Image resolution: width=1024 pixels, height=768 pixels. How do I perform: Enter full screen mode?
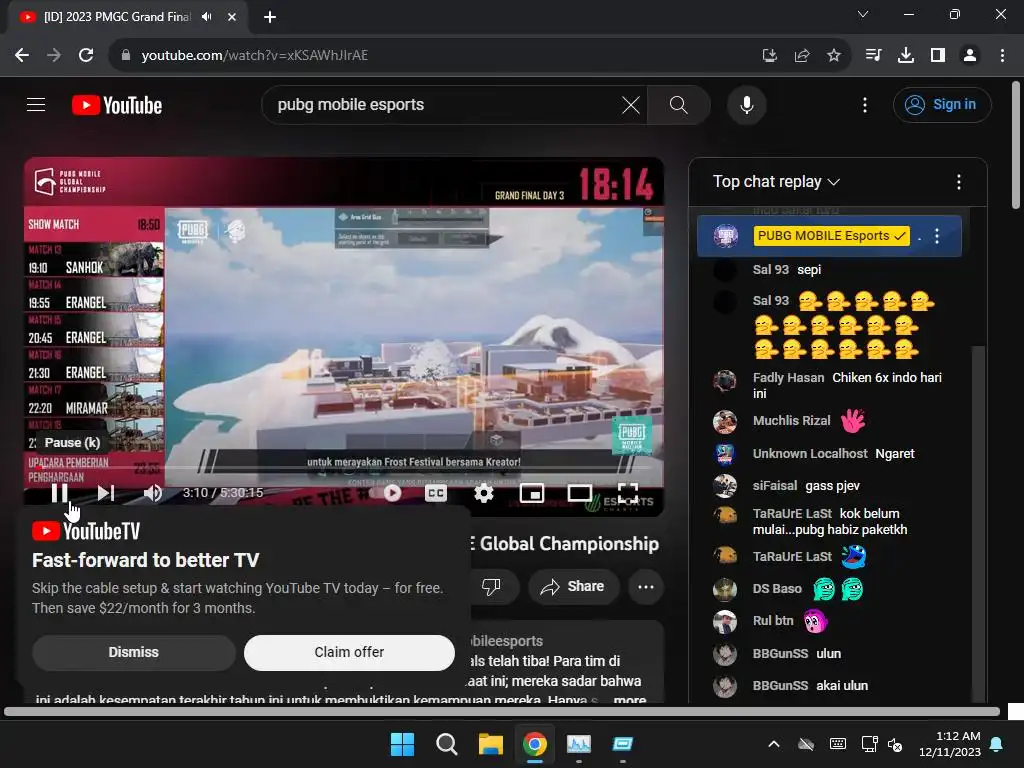pos(628,493)
